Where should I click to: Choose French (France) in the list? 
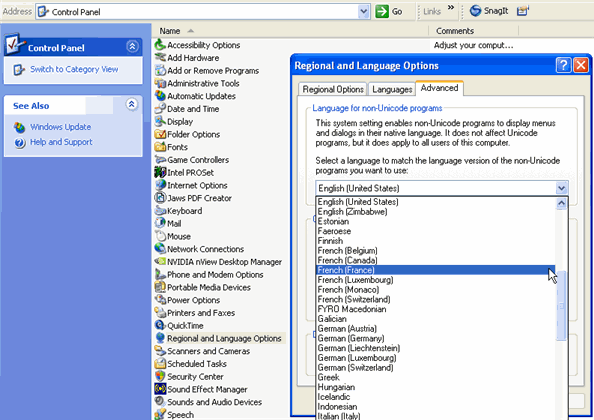tap(436, 270)
